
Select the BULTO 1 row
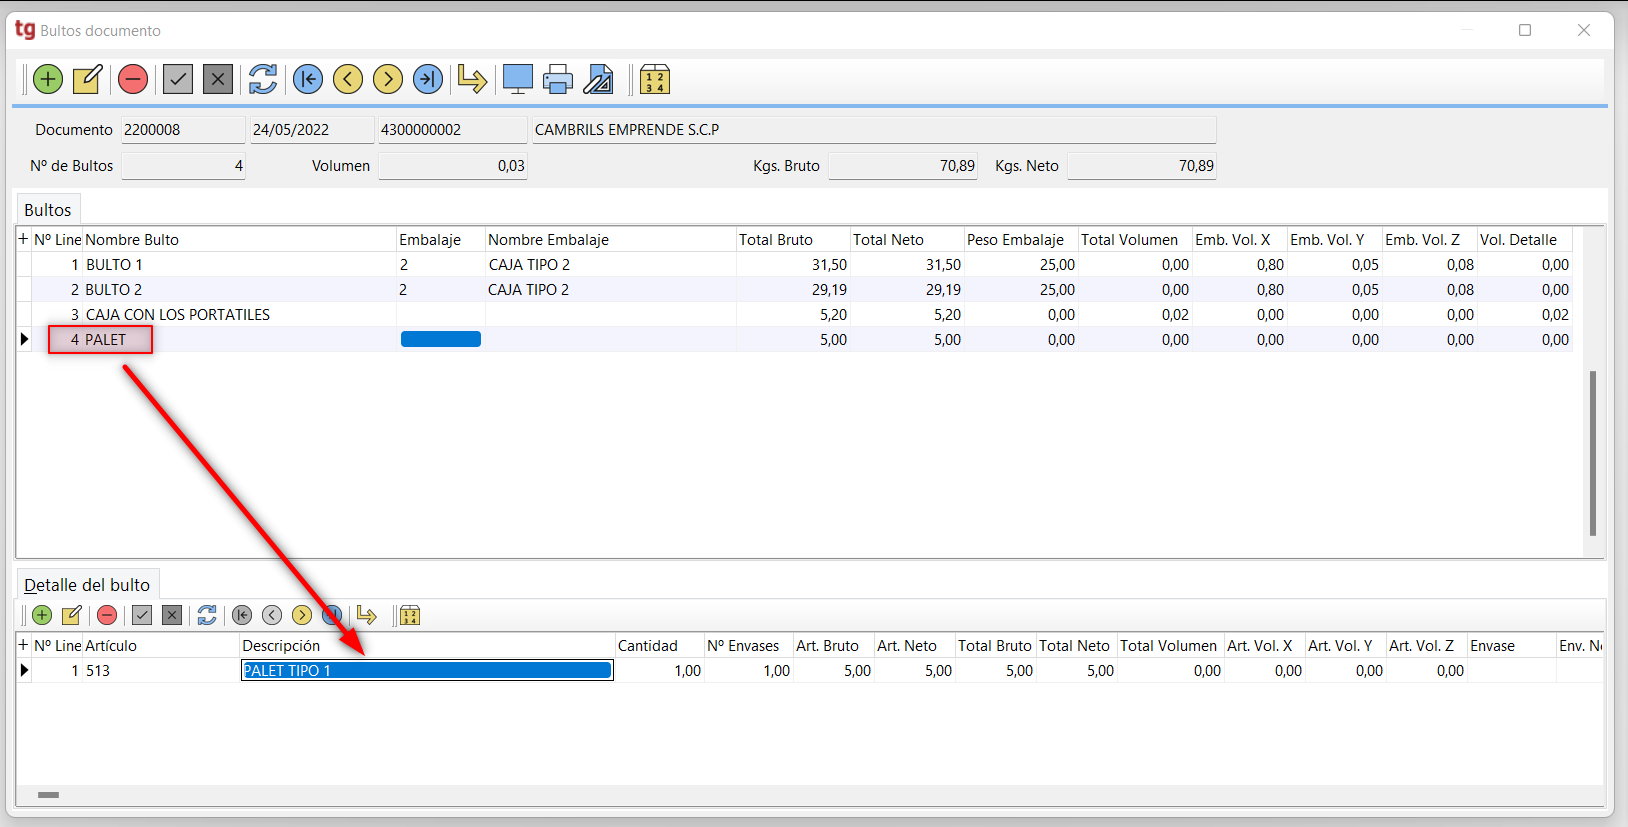(794, 265)
